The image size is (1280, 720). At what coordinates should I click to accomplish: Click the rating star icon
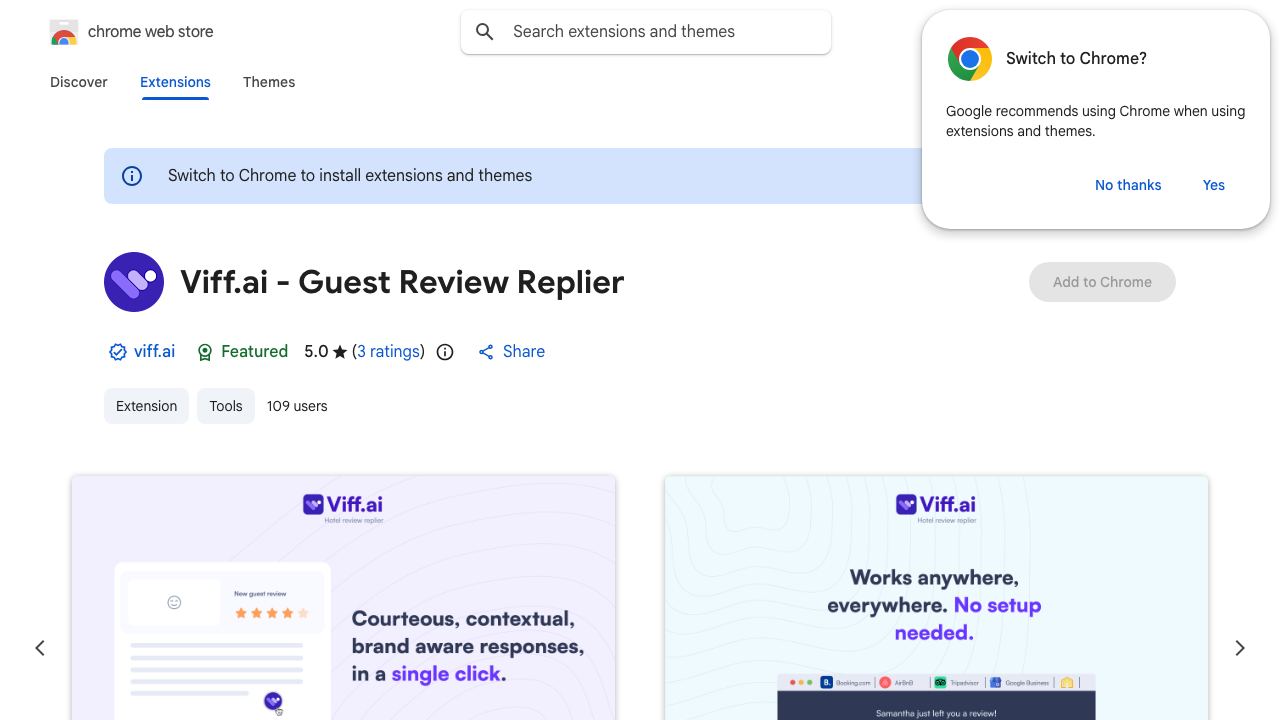(340, 352)
